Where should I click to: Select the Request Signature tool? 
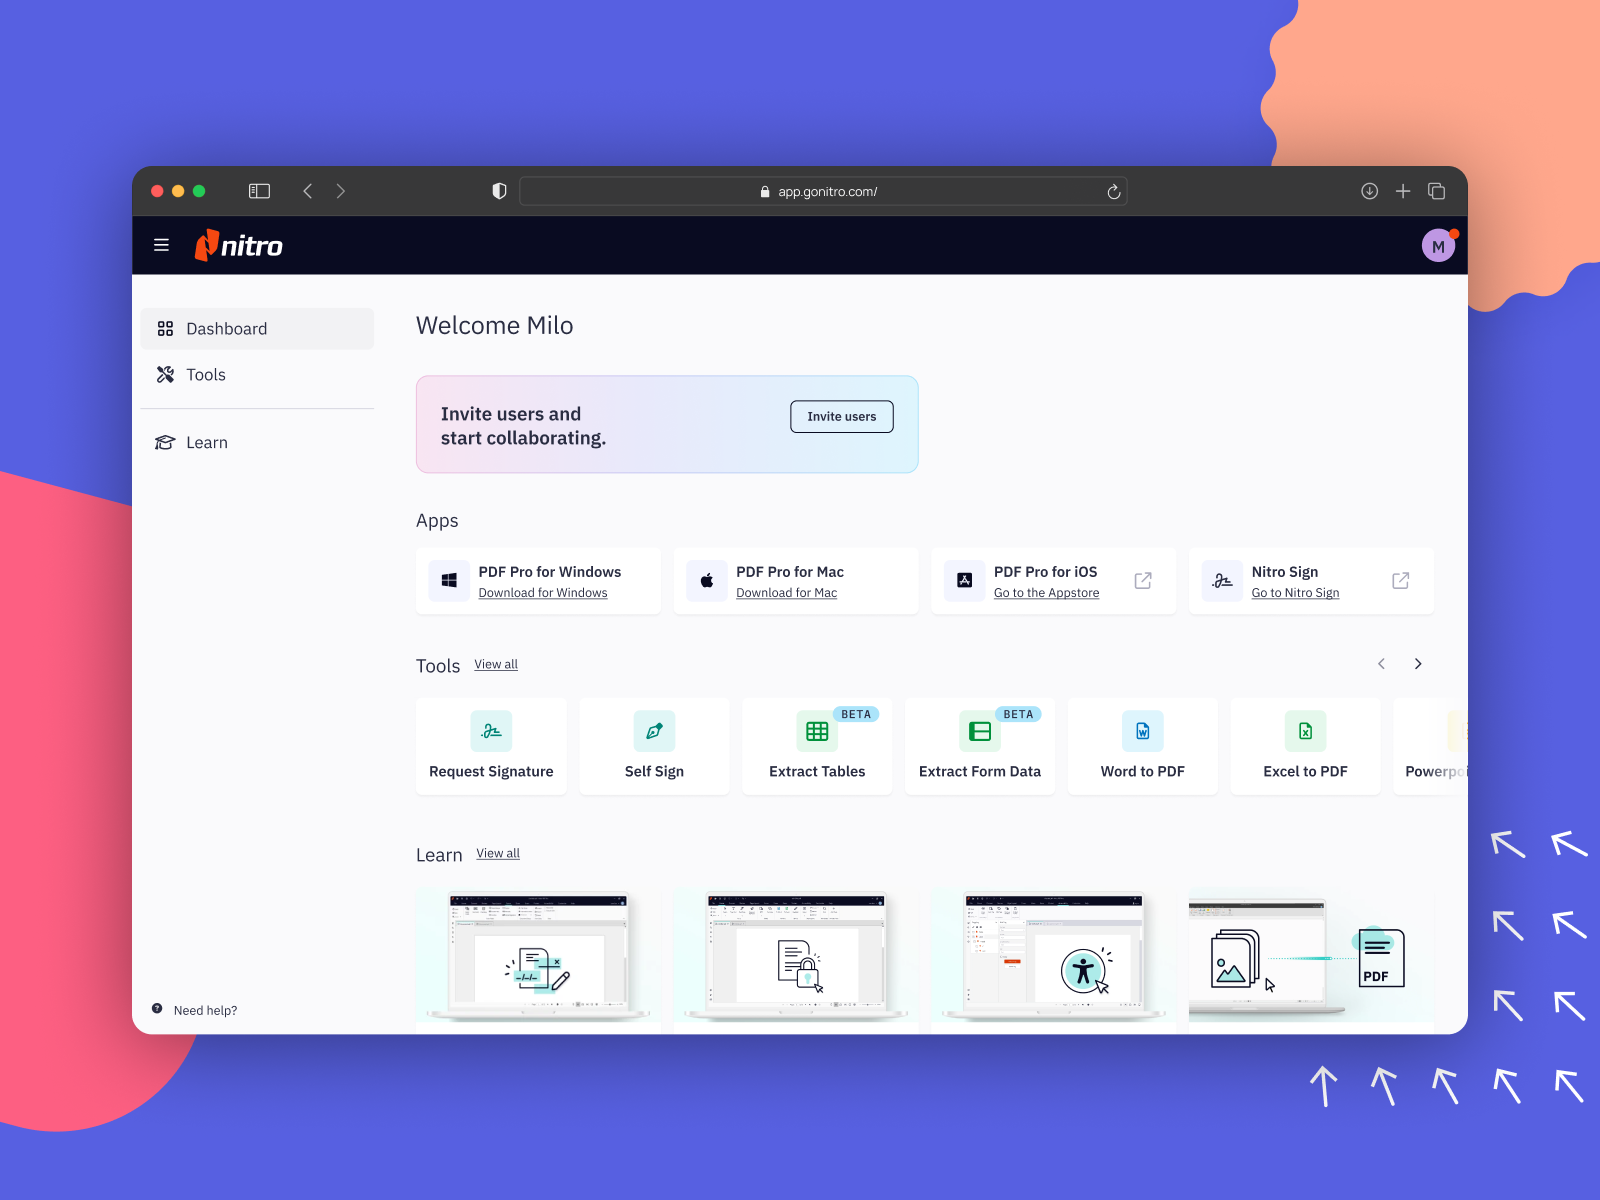tap(491, 745)
